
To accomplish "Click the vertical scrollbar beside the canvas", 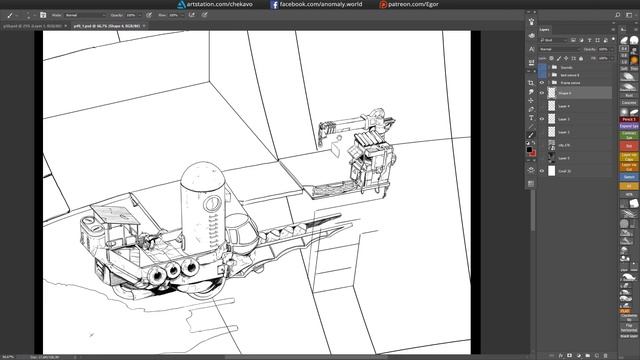I will (x=533, y=210).
